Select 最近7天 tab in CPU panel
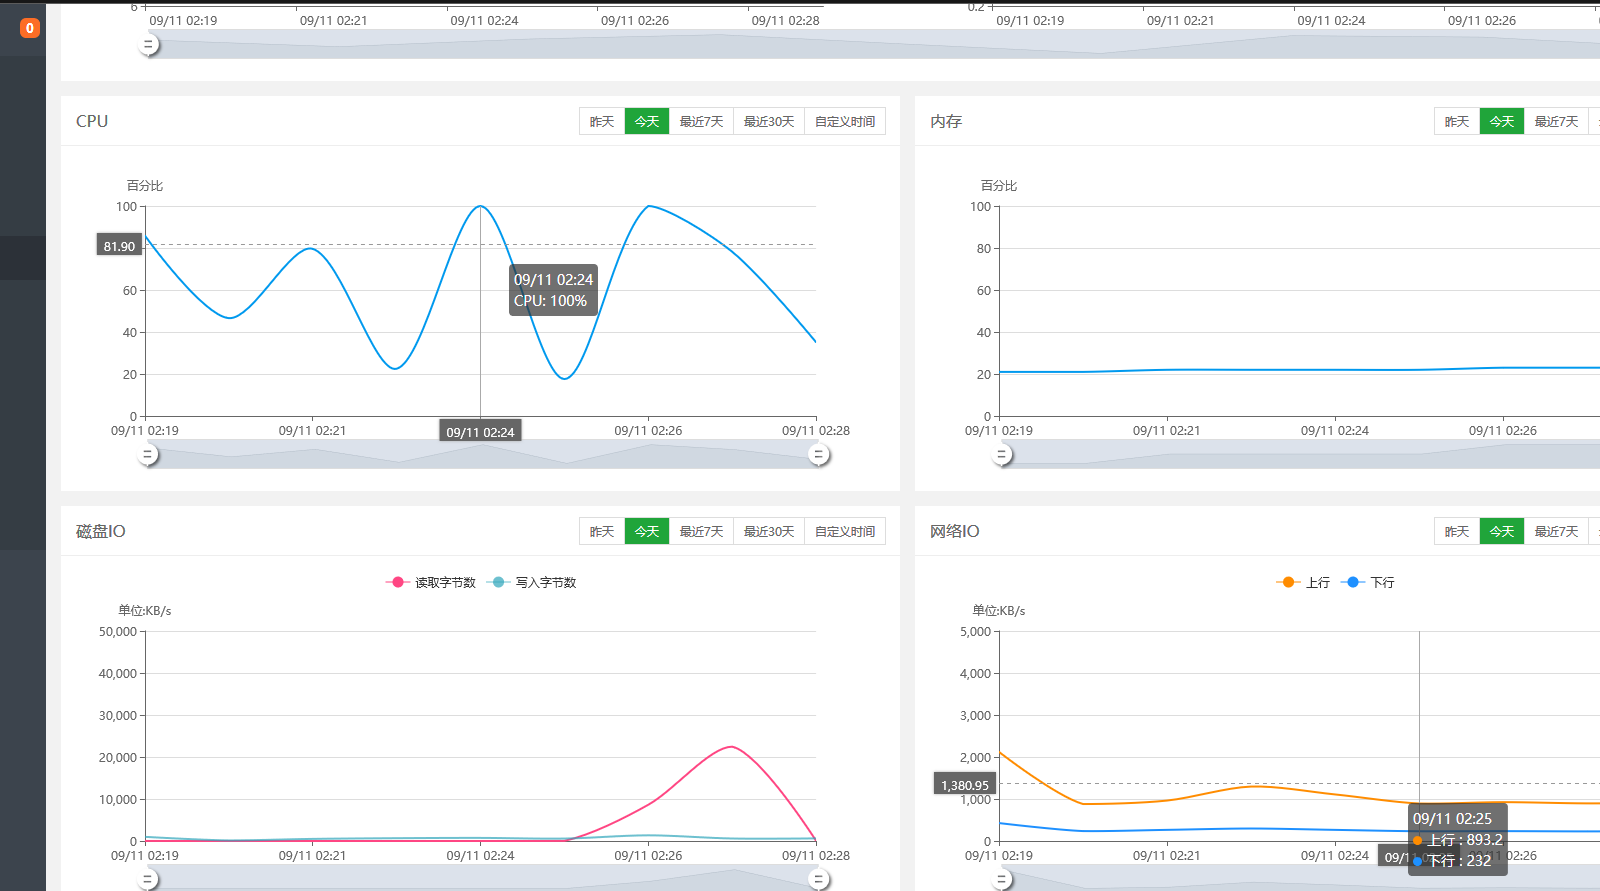Image resolution: width=1600 pixels, height=891 pixels. click(701, 121)
